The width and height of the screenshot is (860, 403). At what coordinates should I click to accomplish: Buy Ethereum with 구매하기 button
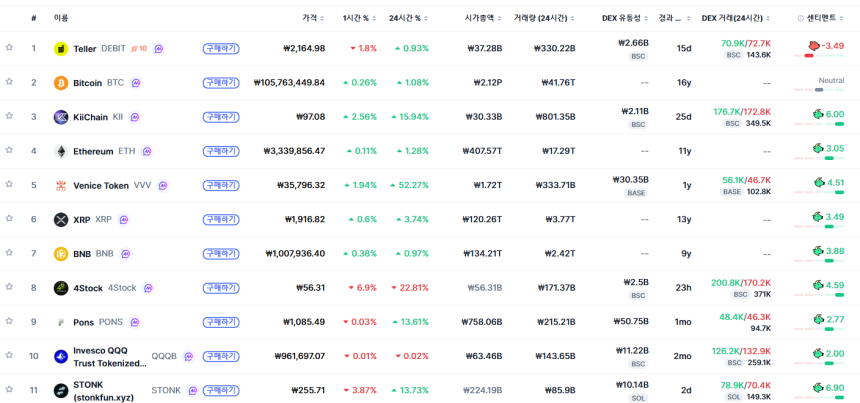pos(221,151)
